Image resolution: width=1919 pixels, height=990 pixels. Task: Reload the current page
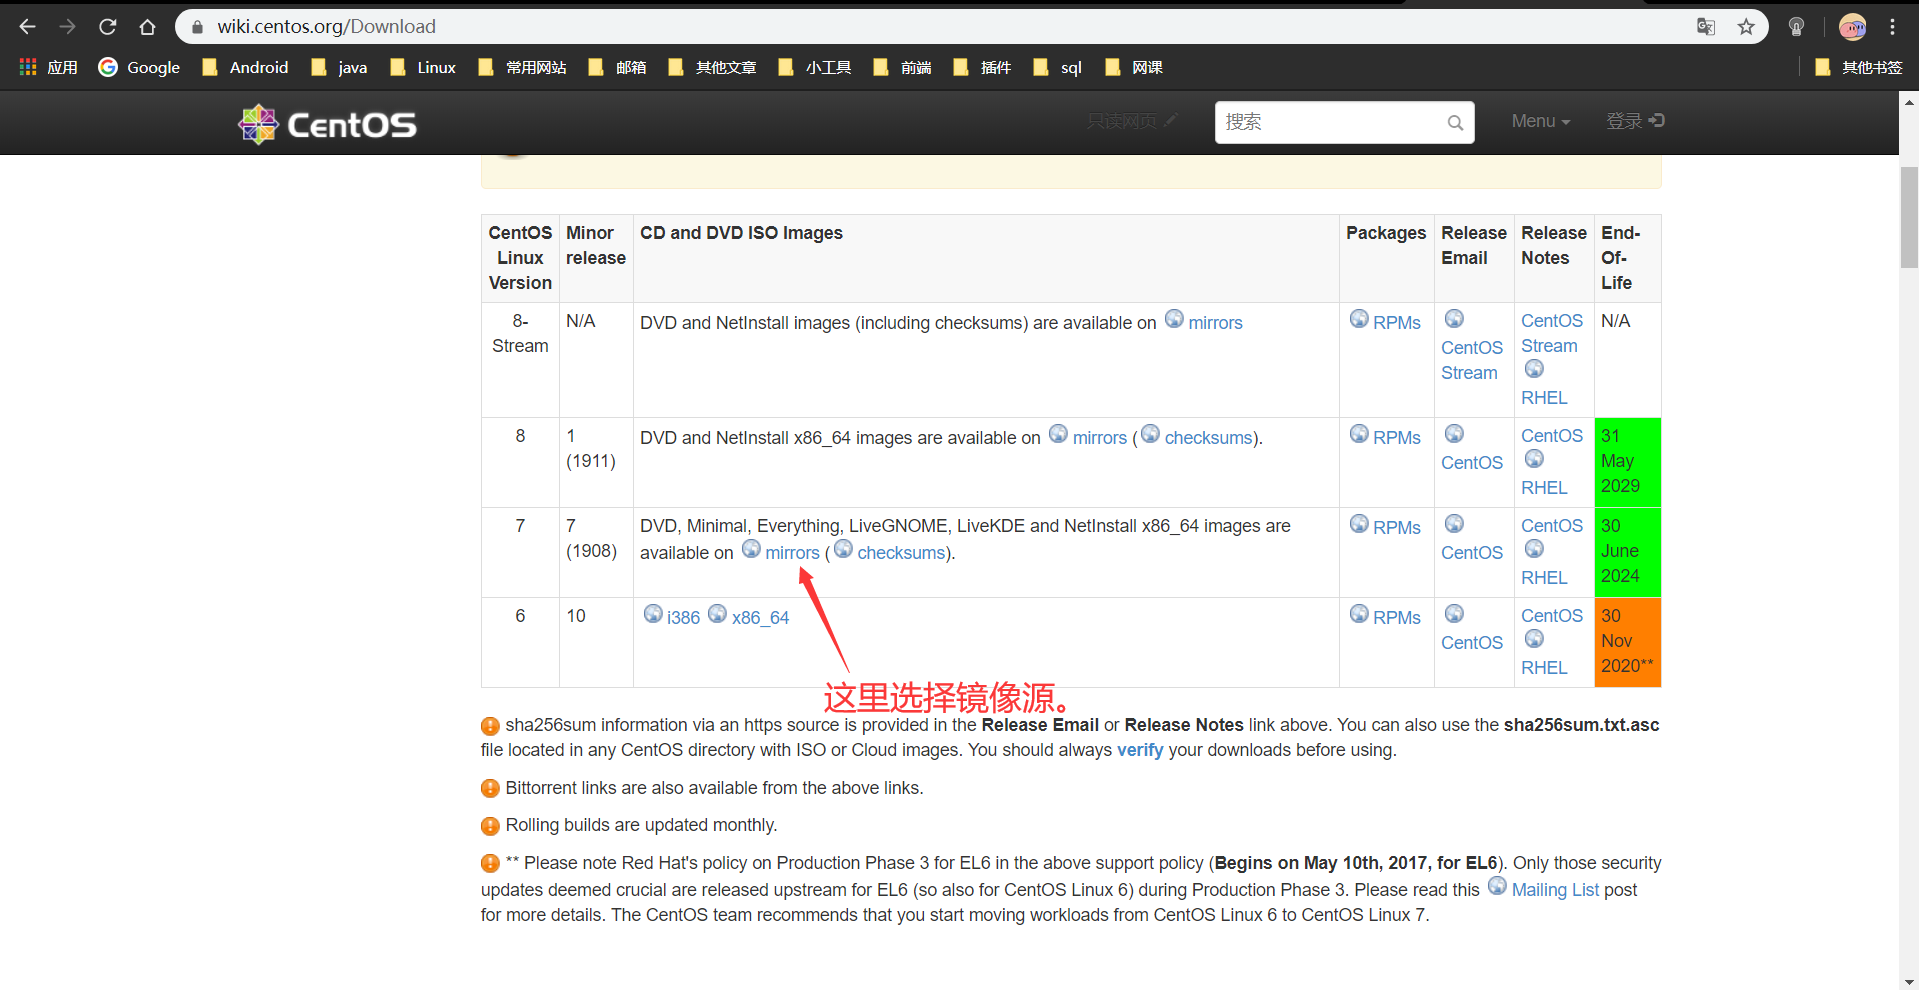coord(107,27)
